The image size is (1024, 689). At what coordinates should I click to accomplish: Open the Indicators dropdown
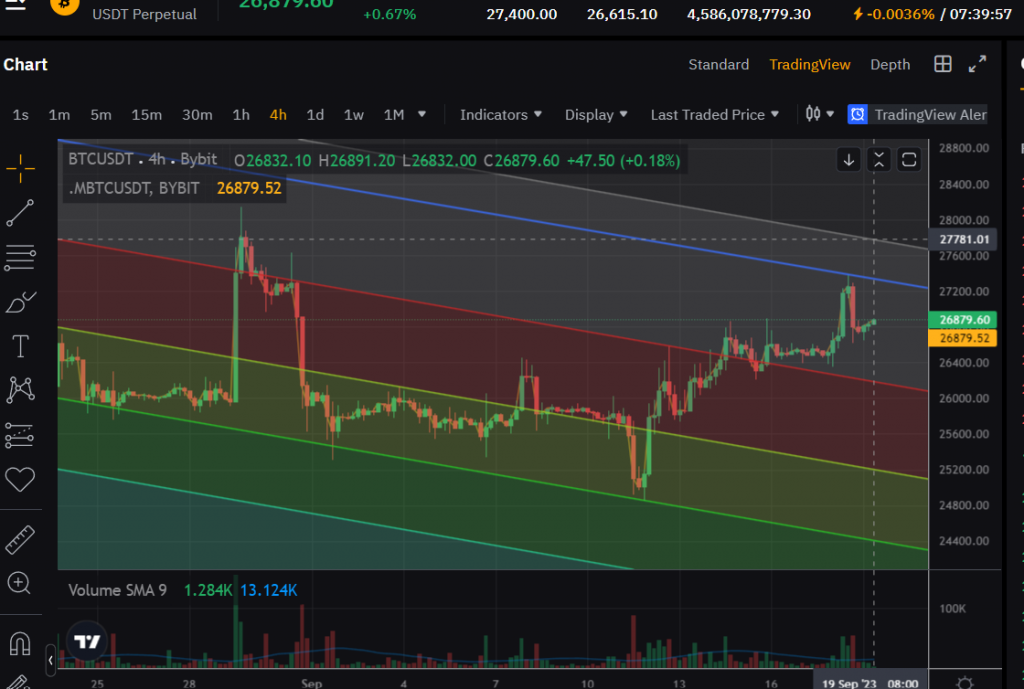pos(501,115)
